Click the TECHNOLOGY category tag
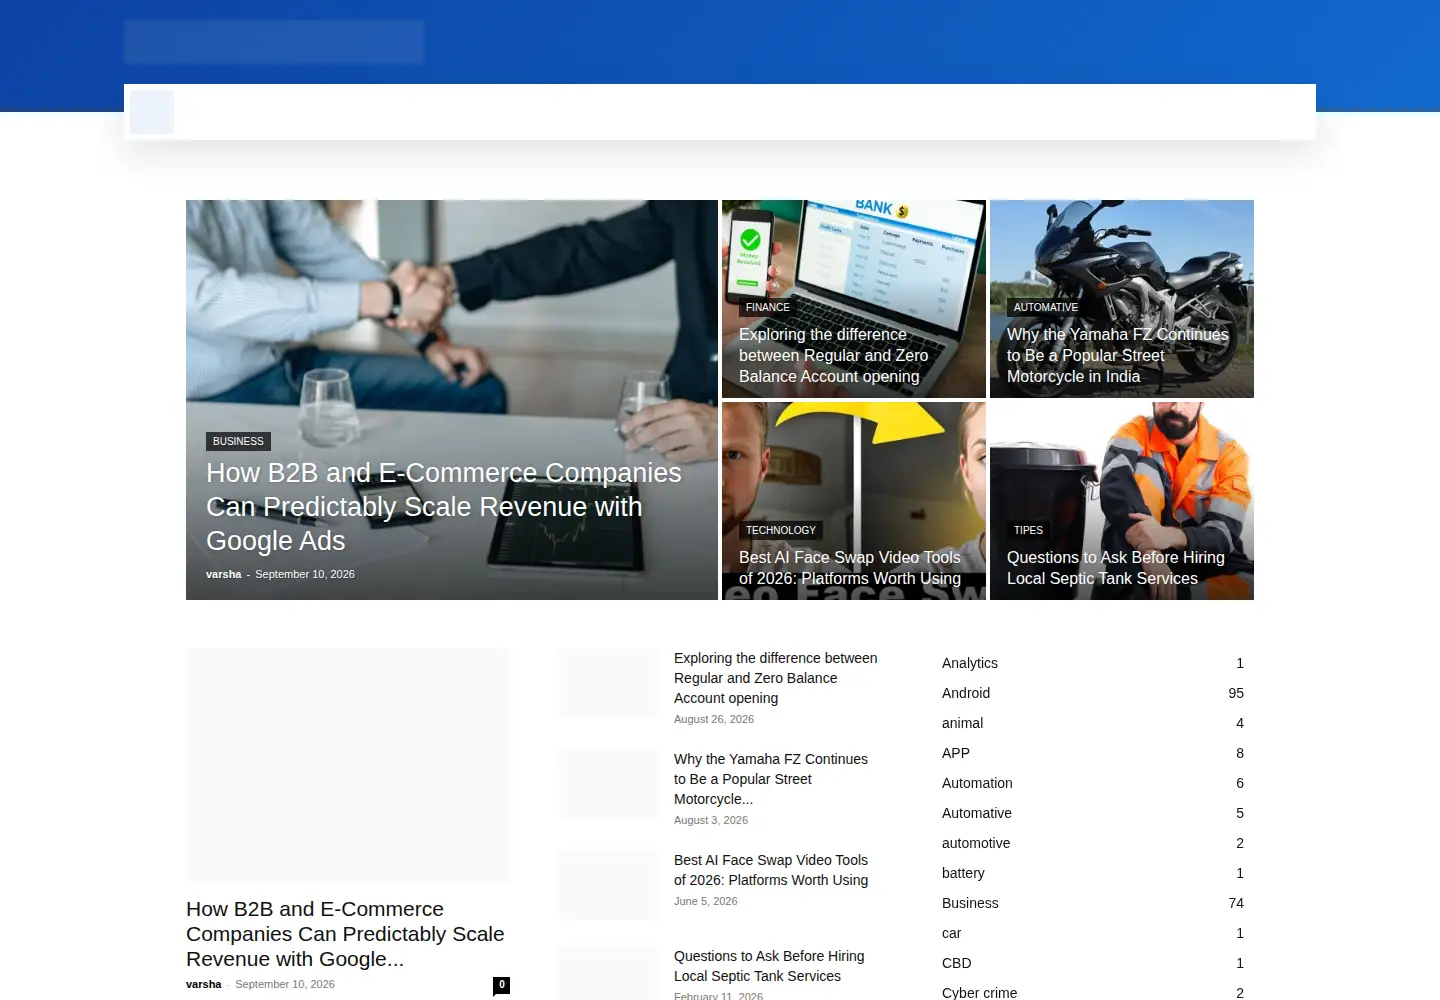 coord(780,530)
